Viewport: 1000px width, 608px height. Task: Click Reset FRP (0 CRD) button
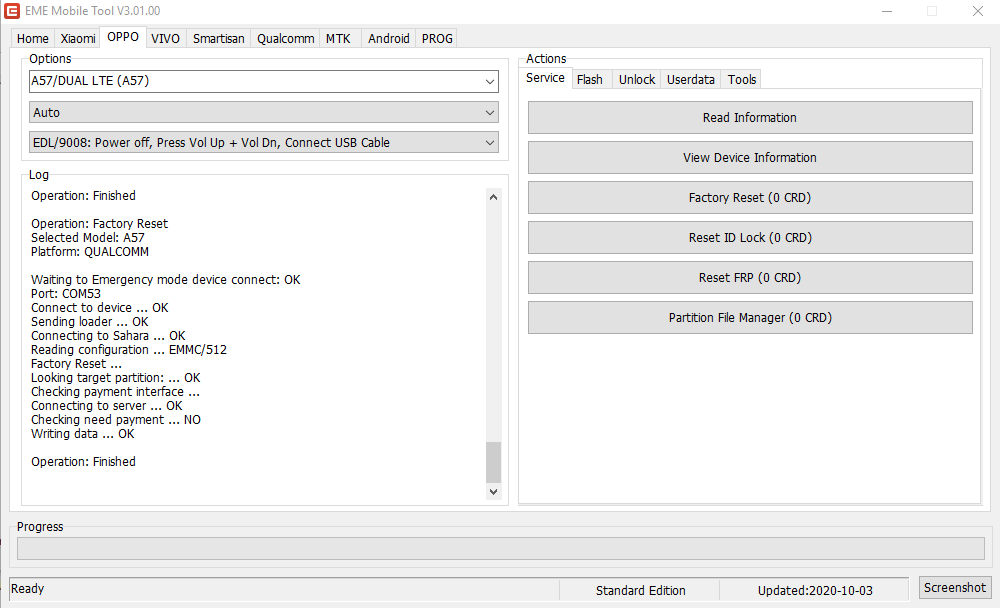point(750,278)
